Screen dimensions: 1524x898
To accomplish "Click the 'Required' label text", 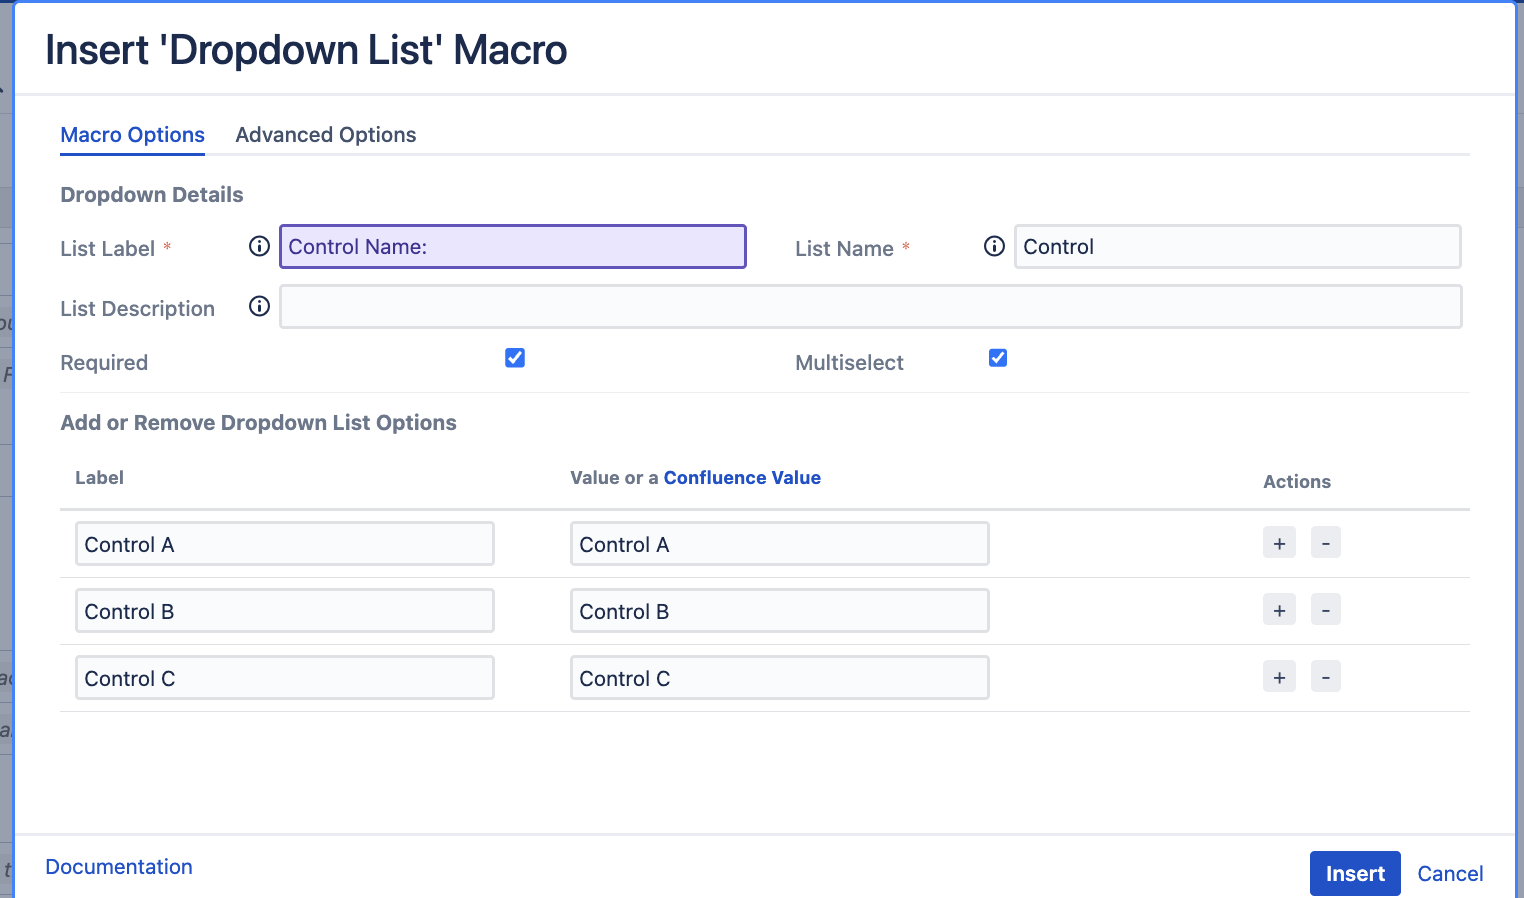I will [104, 363].
